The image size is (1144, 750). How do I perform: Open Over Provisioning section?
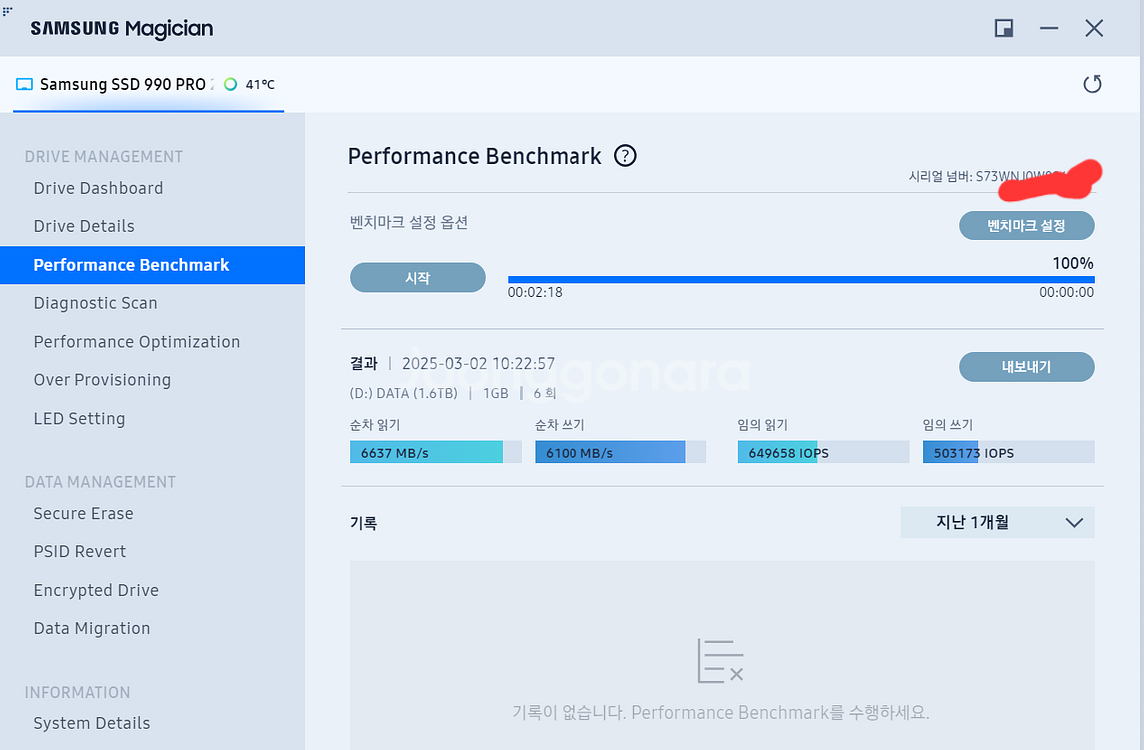coord(102,379)
